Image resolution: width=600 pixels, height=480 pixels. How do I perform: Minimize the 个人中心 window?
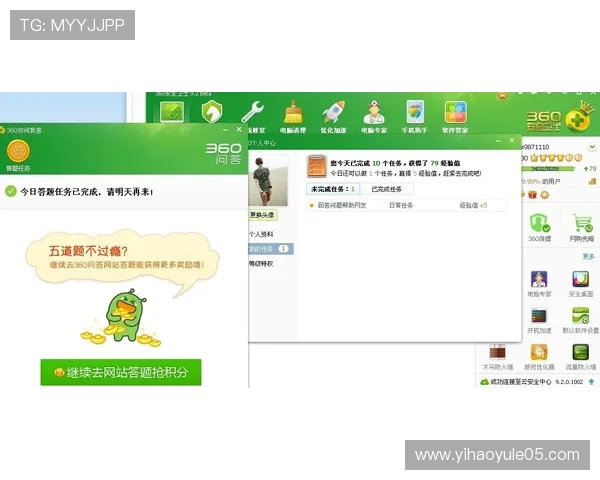pos(498,141)
